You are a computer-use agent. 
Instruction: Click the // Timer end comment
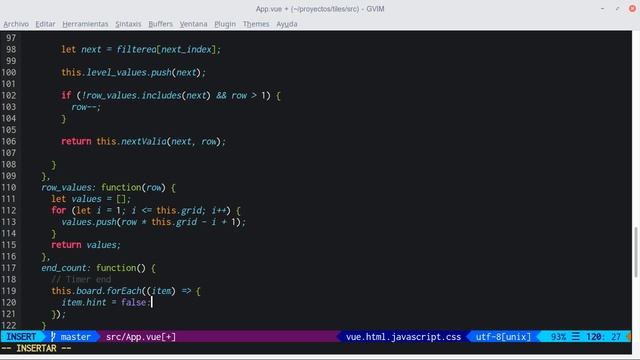[81, 279]
